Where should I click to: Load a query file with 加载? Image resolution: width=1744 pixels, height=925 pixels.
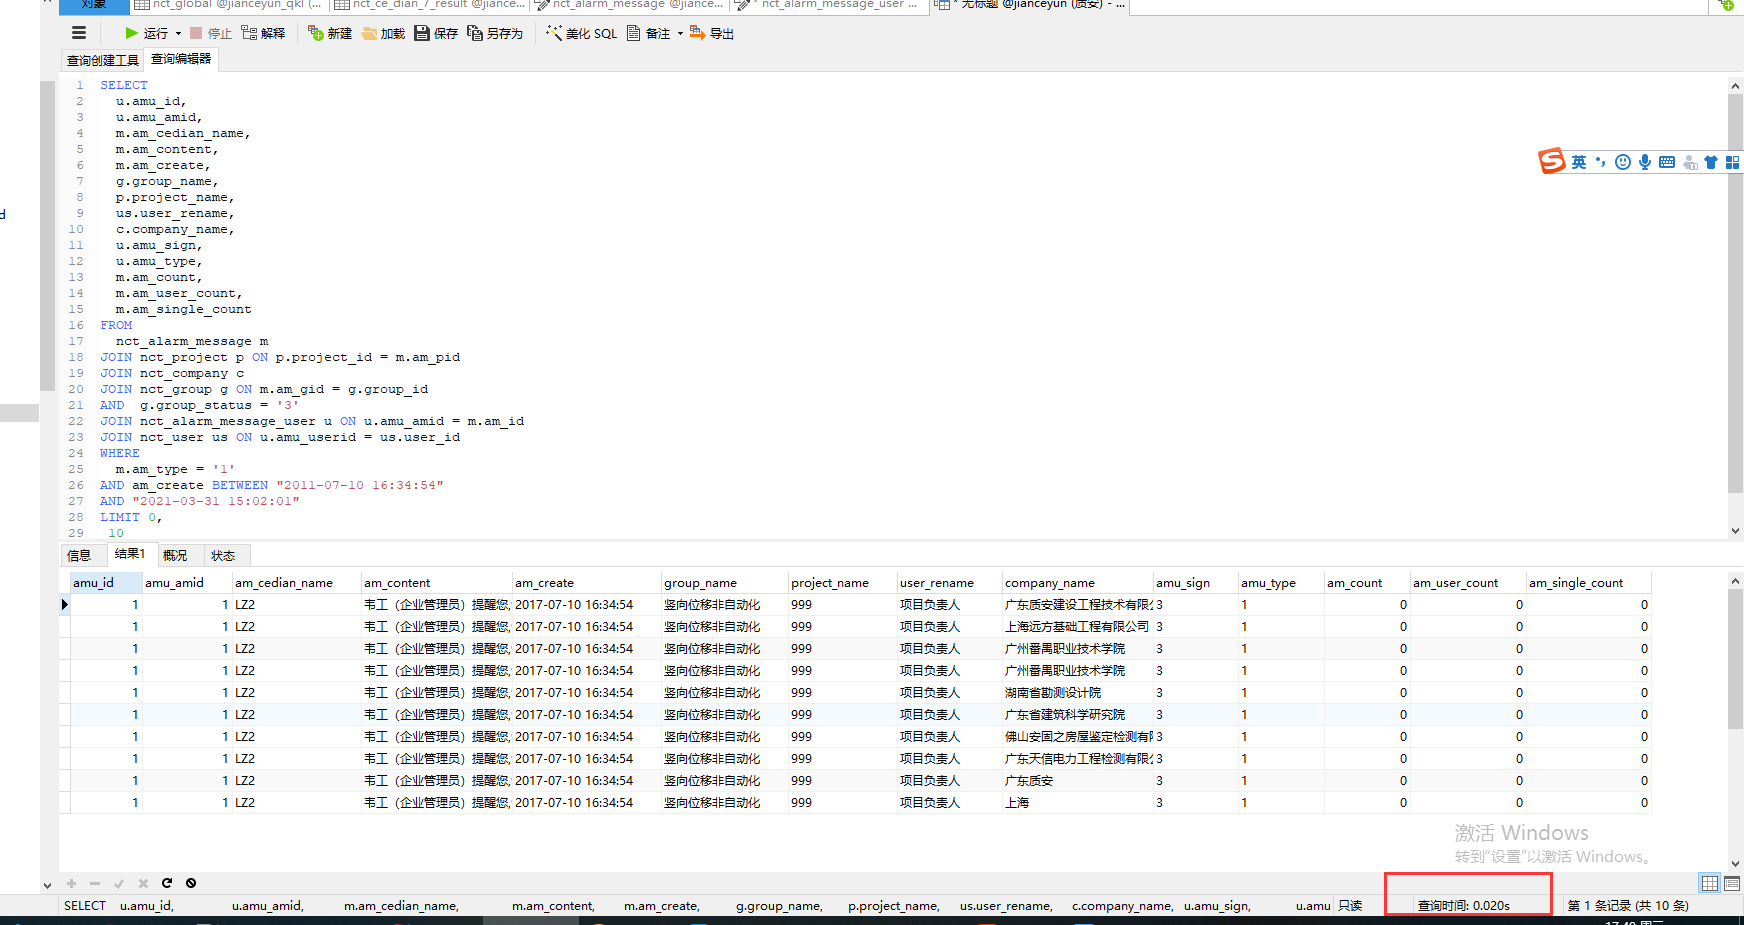pos(383,33)
